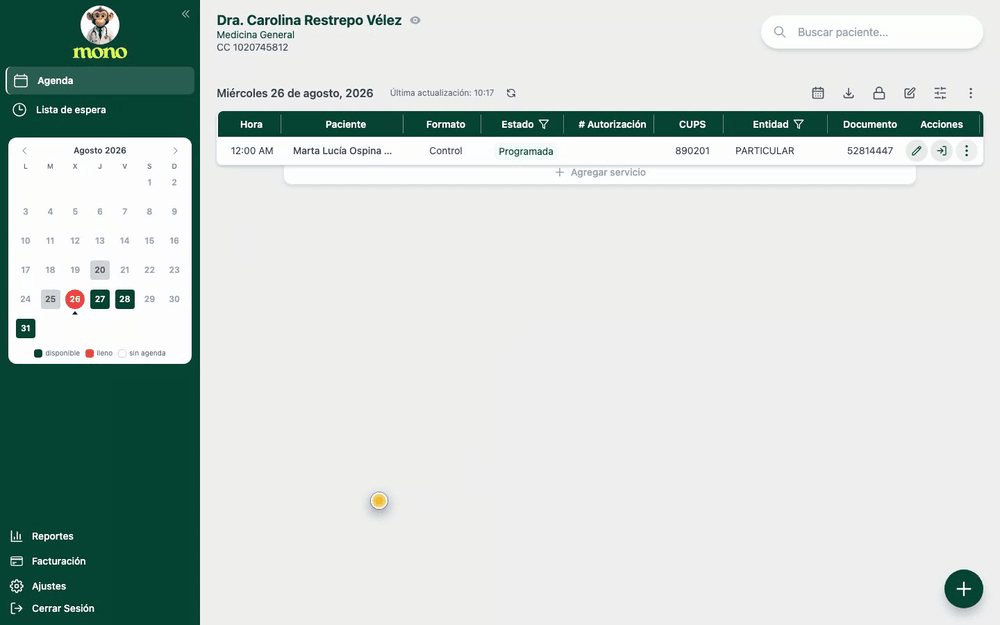Click the floating plus button

pos(964,589)
